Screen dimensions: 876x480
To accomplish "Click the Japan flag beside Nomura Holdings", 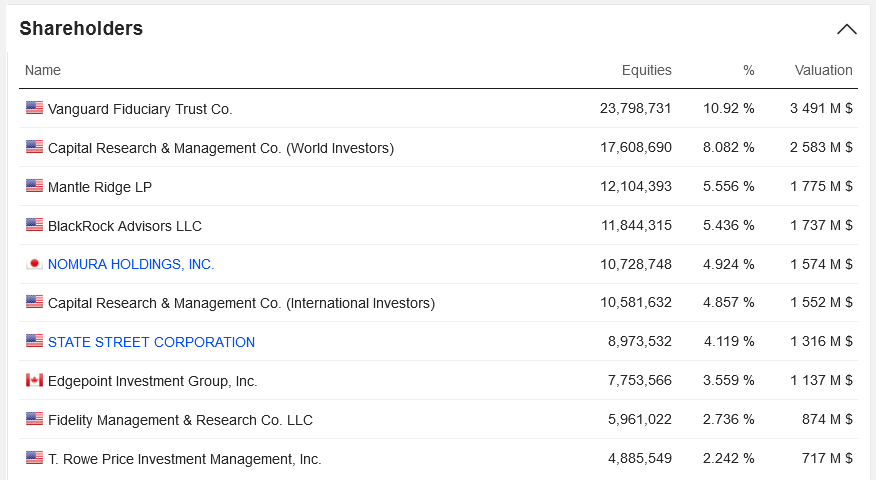I will pyautogui.click(x=34, y=263).
